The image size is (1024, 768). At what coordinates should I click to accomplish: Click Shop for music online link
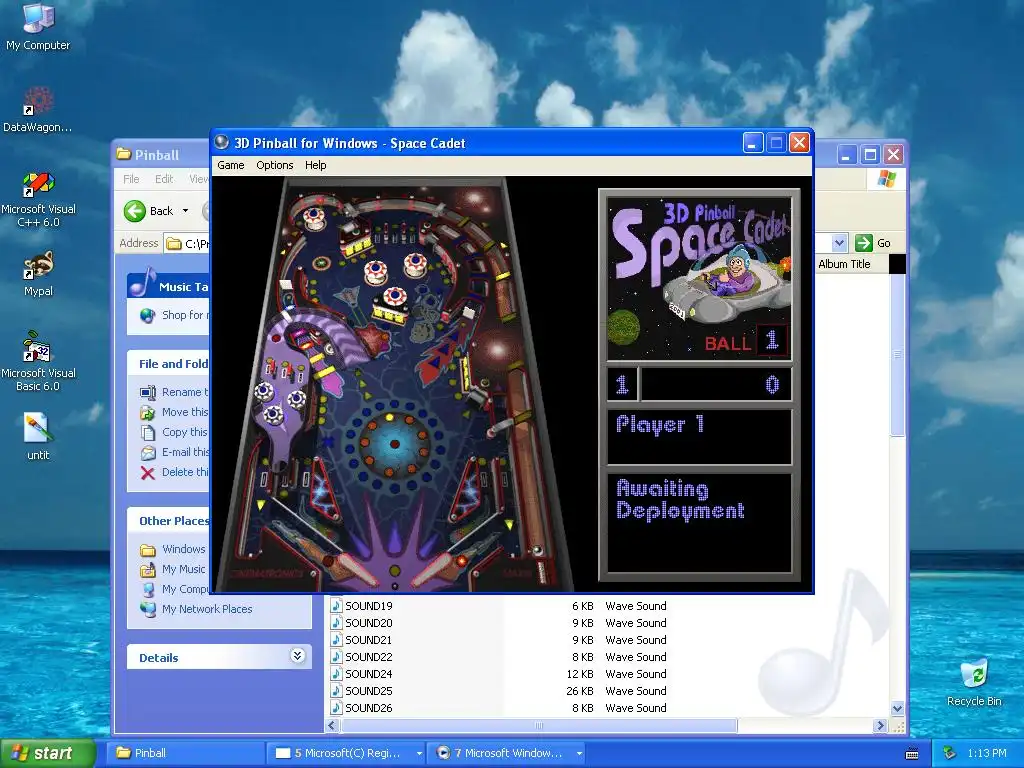pyautogui.click(x=185, y=315)
